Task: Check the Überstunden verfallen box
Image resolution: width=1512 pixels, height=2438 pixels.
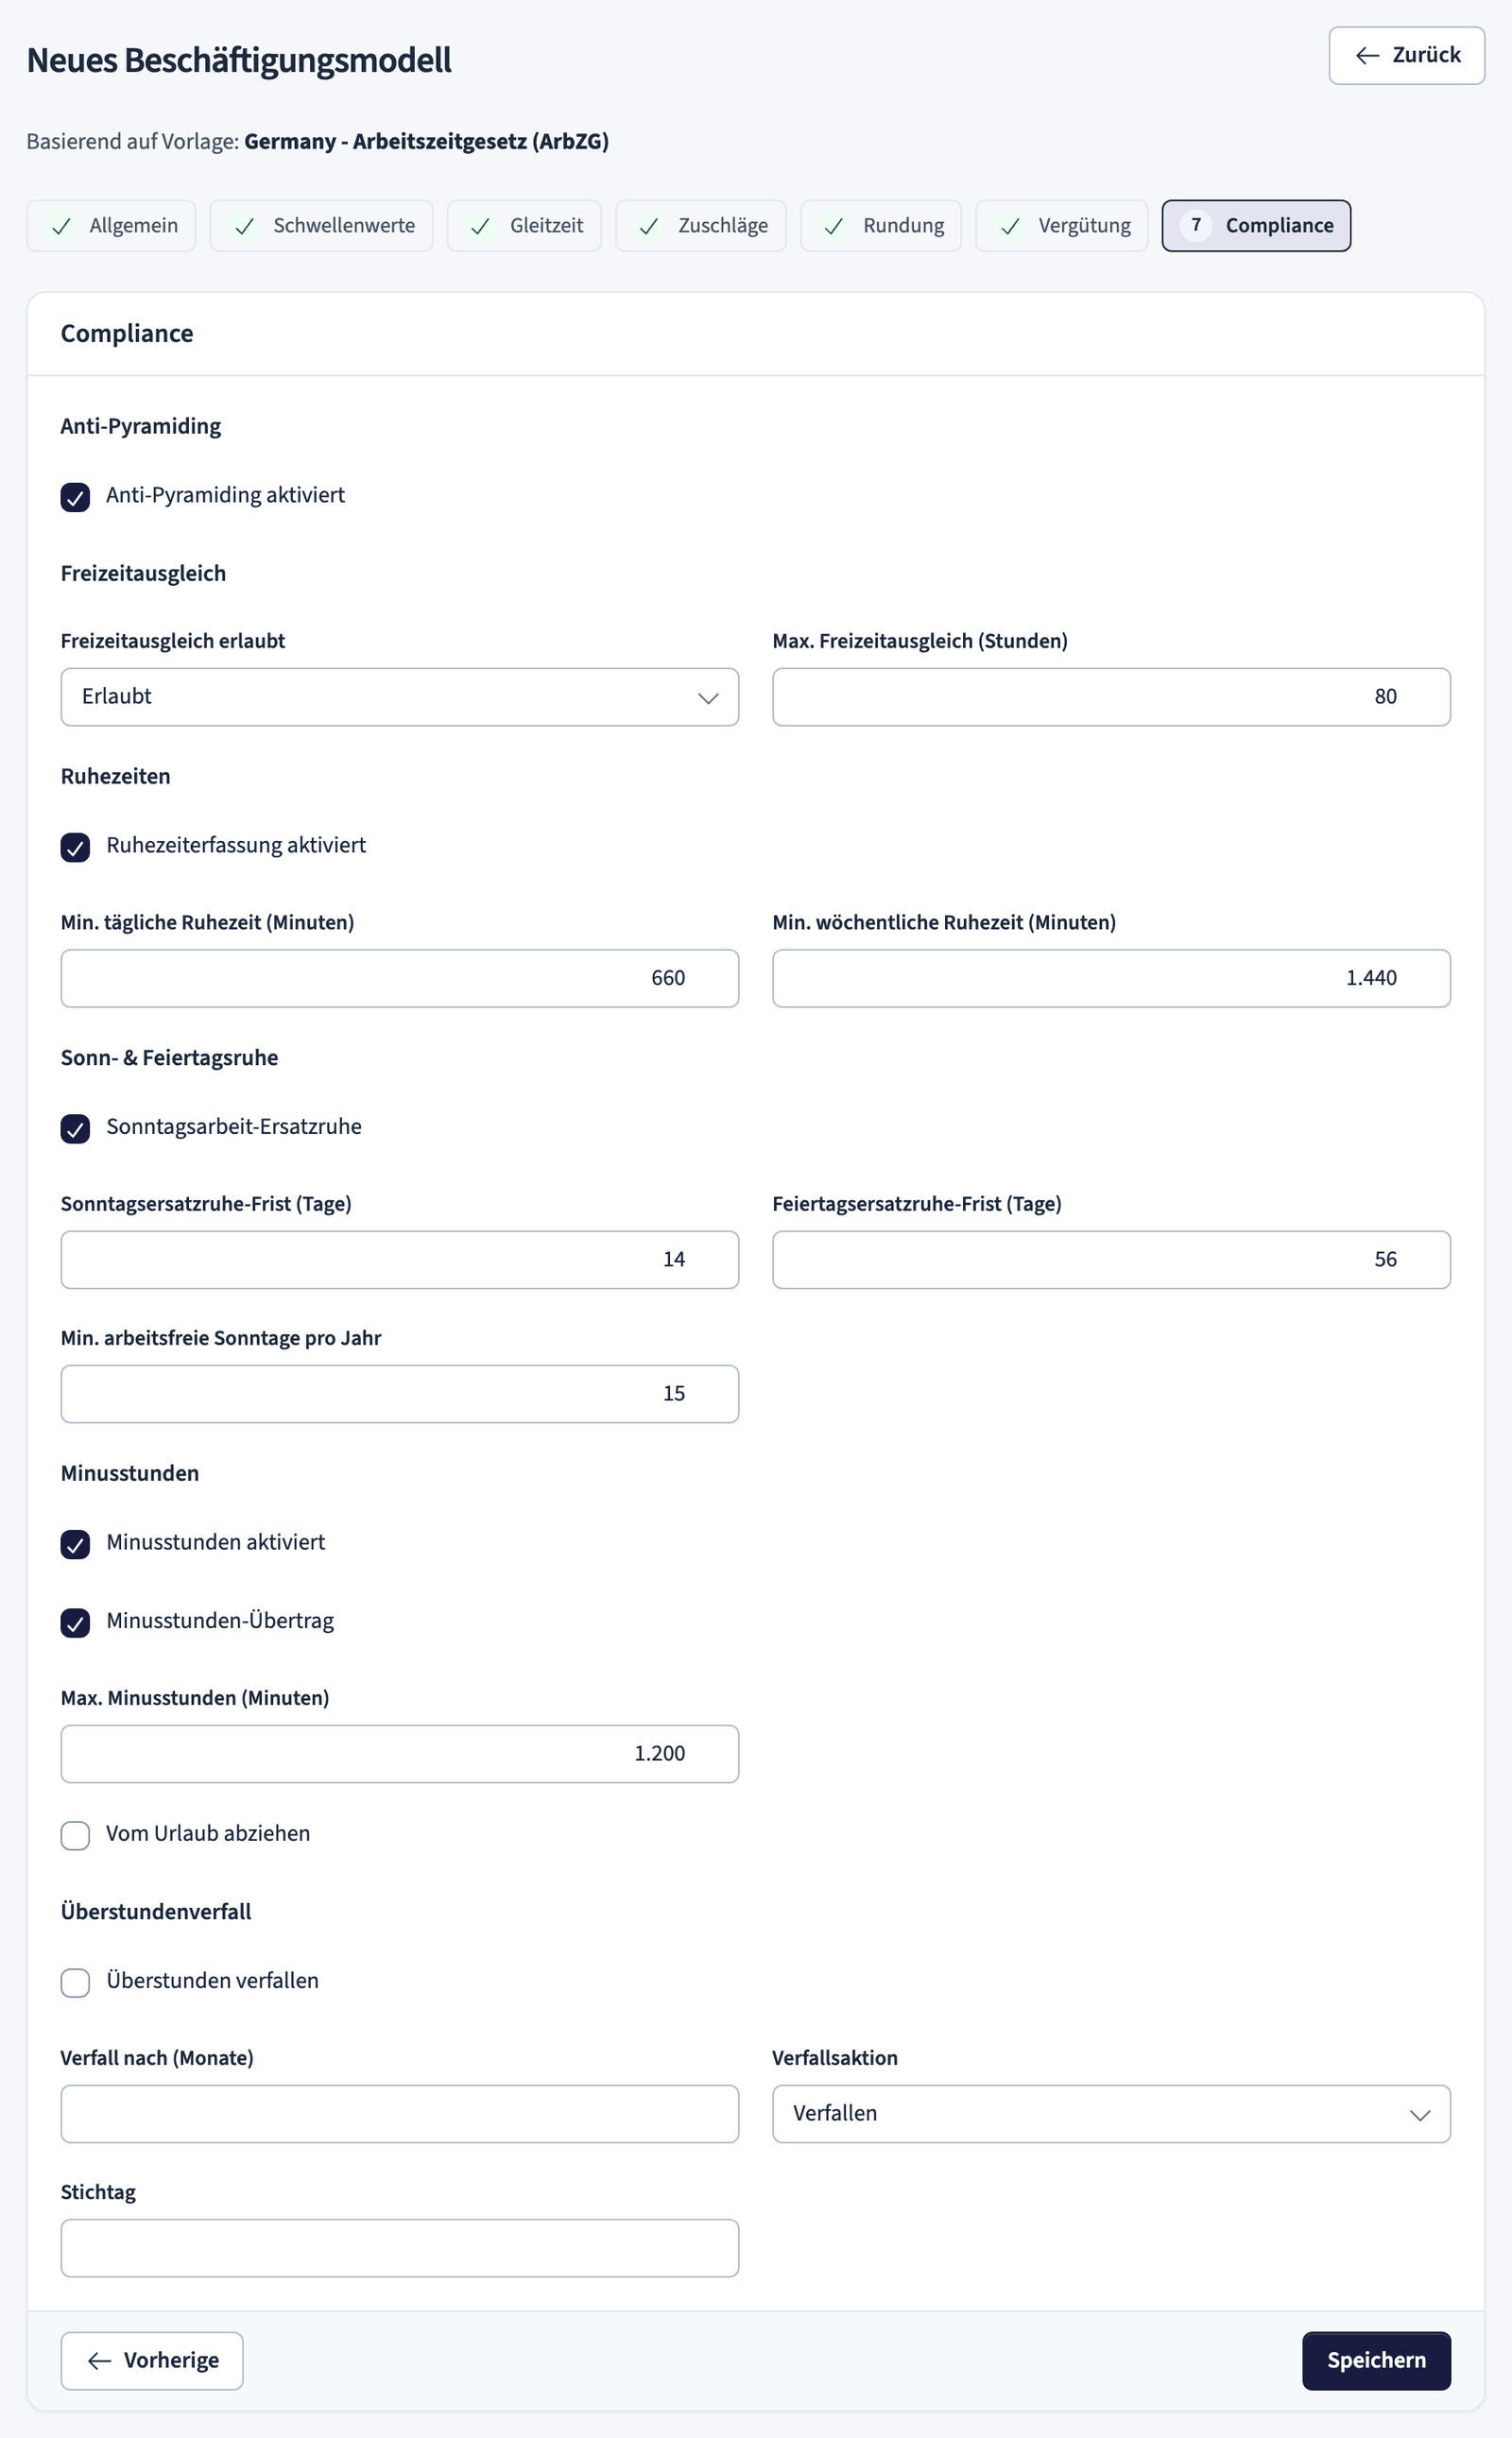Action: (75, 1982)
